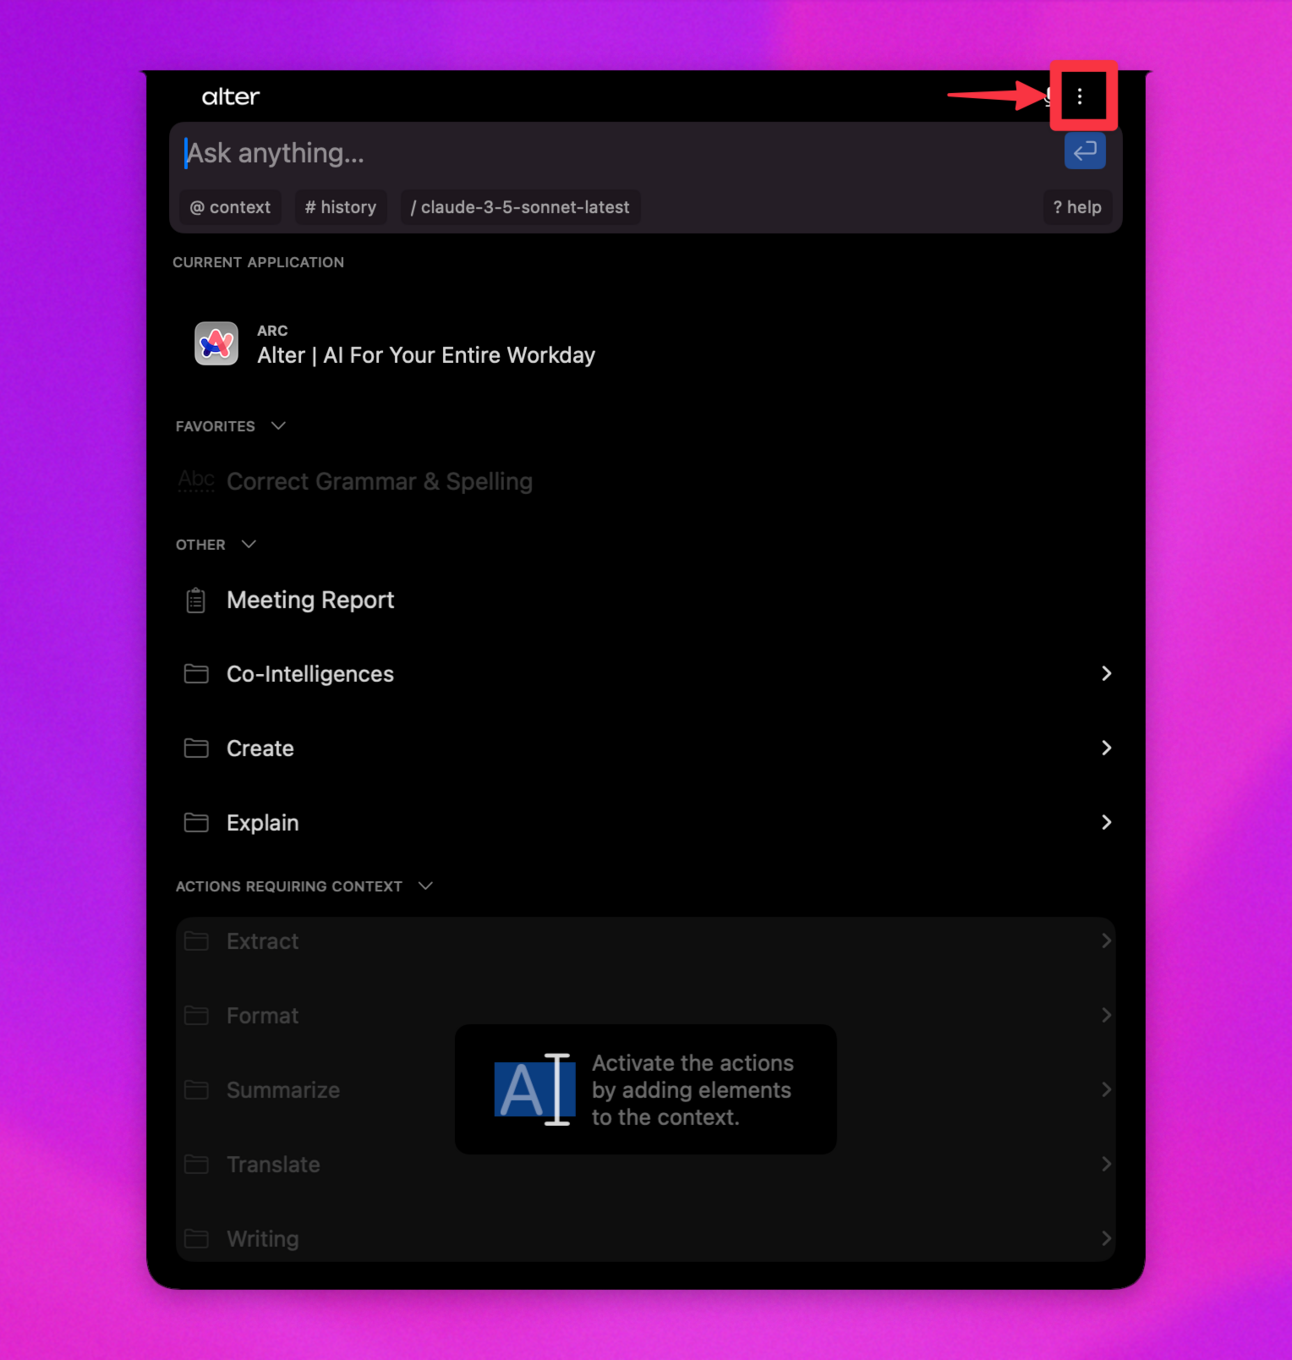Click the Create folder icon

coord(196,748)
